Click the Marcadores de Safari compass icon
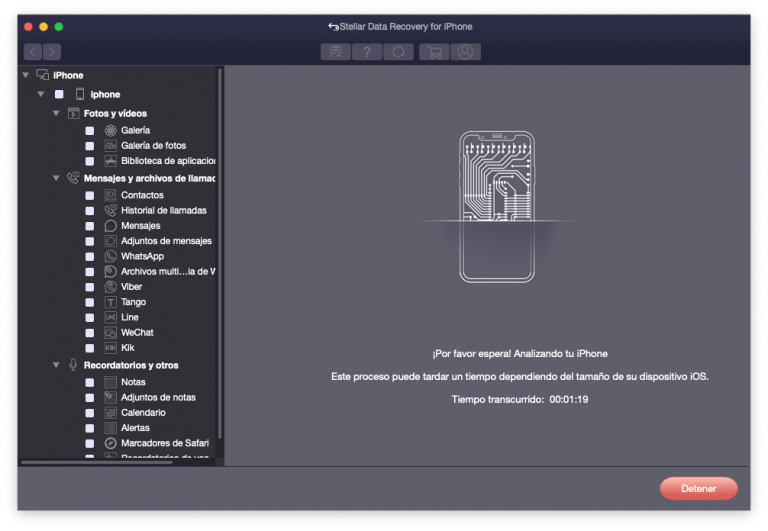This screenshot has height=531, width=768. pos(111,443)
